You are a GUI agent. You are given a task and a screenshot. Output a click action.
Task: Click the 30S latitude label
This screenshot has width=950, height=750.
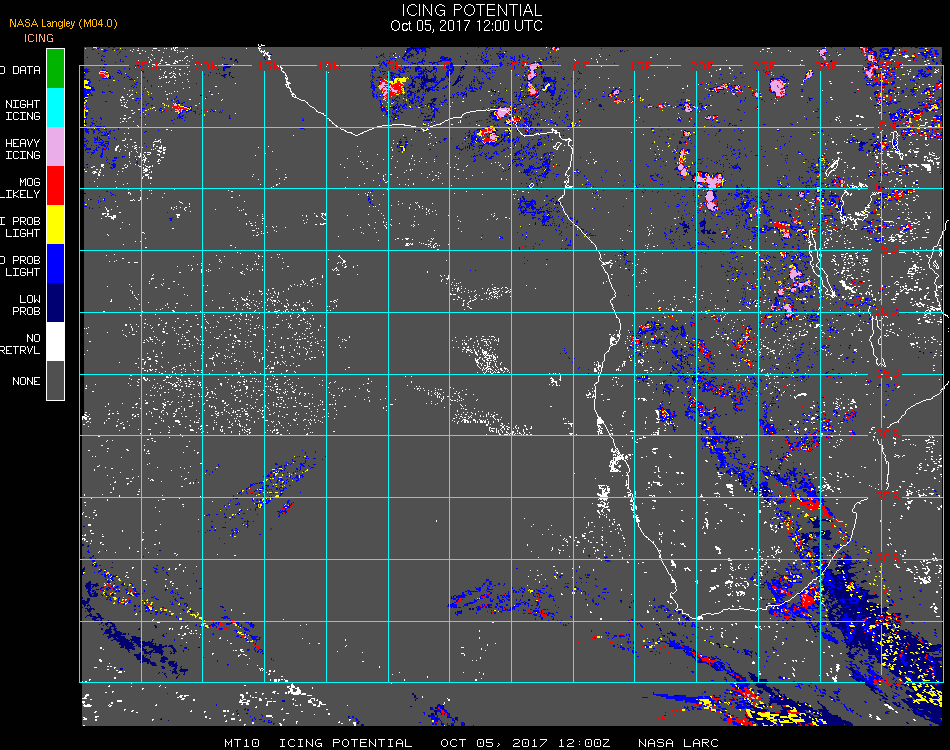coord(888,558)
